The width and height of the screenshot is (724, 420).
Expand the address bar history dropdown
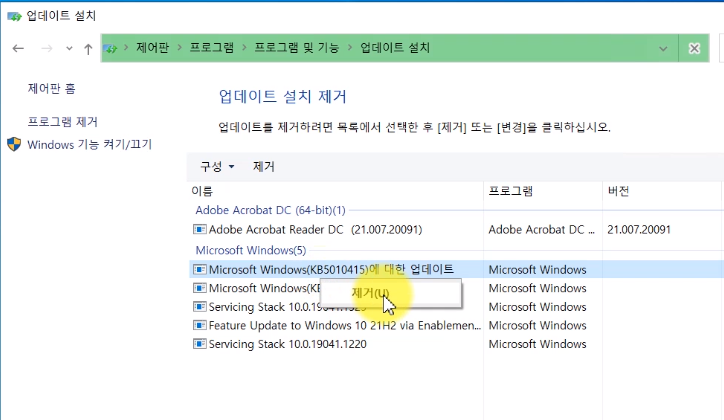click(663, 48)
